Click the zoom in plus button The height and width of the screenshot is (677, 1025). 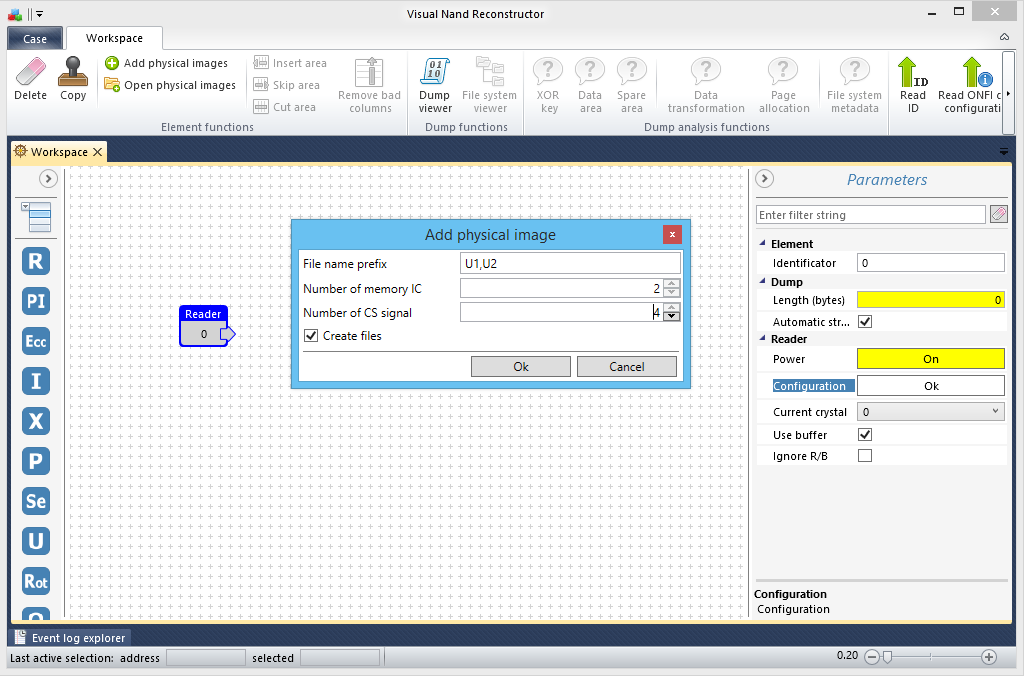[x=988, y=657]
